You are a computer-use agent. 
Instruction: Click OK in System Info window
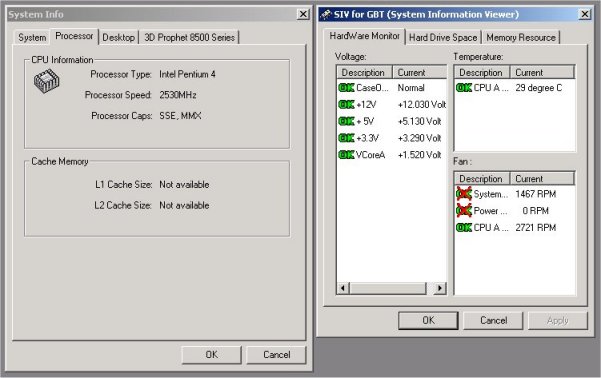(212, 355)
